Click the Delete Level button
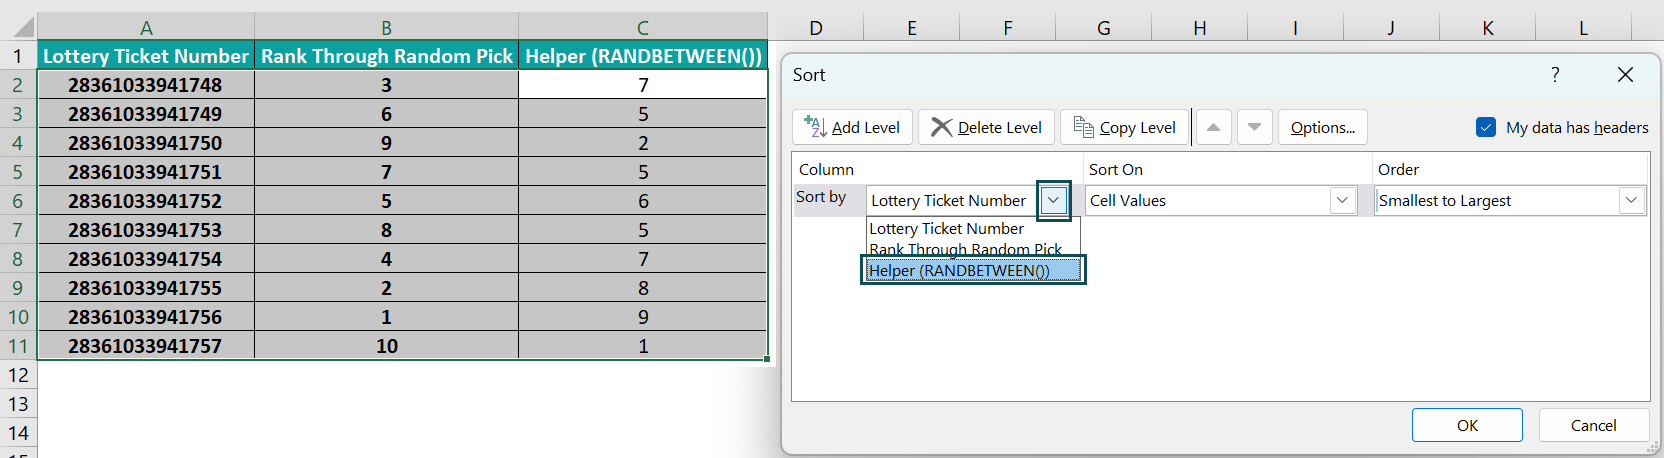The height and width of the screenshot is (458, 1664). 986,127
